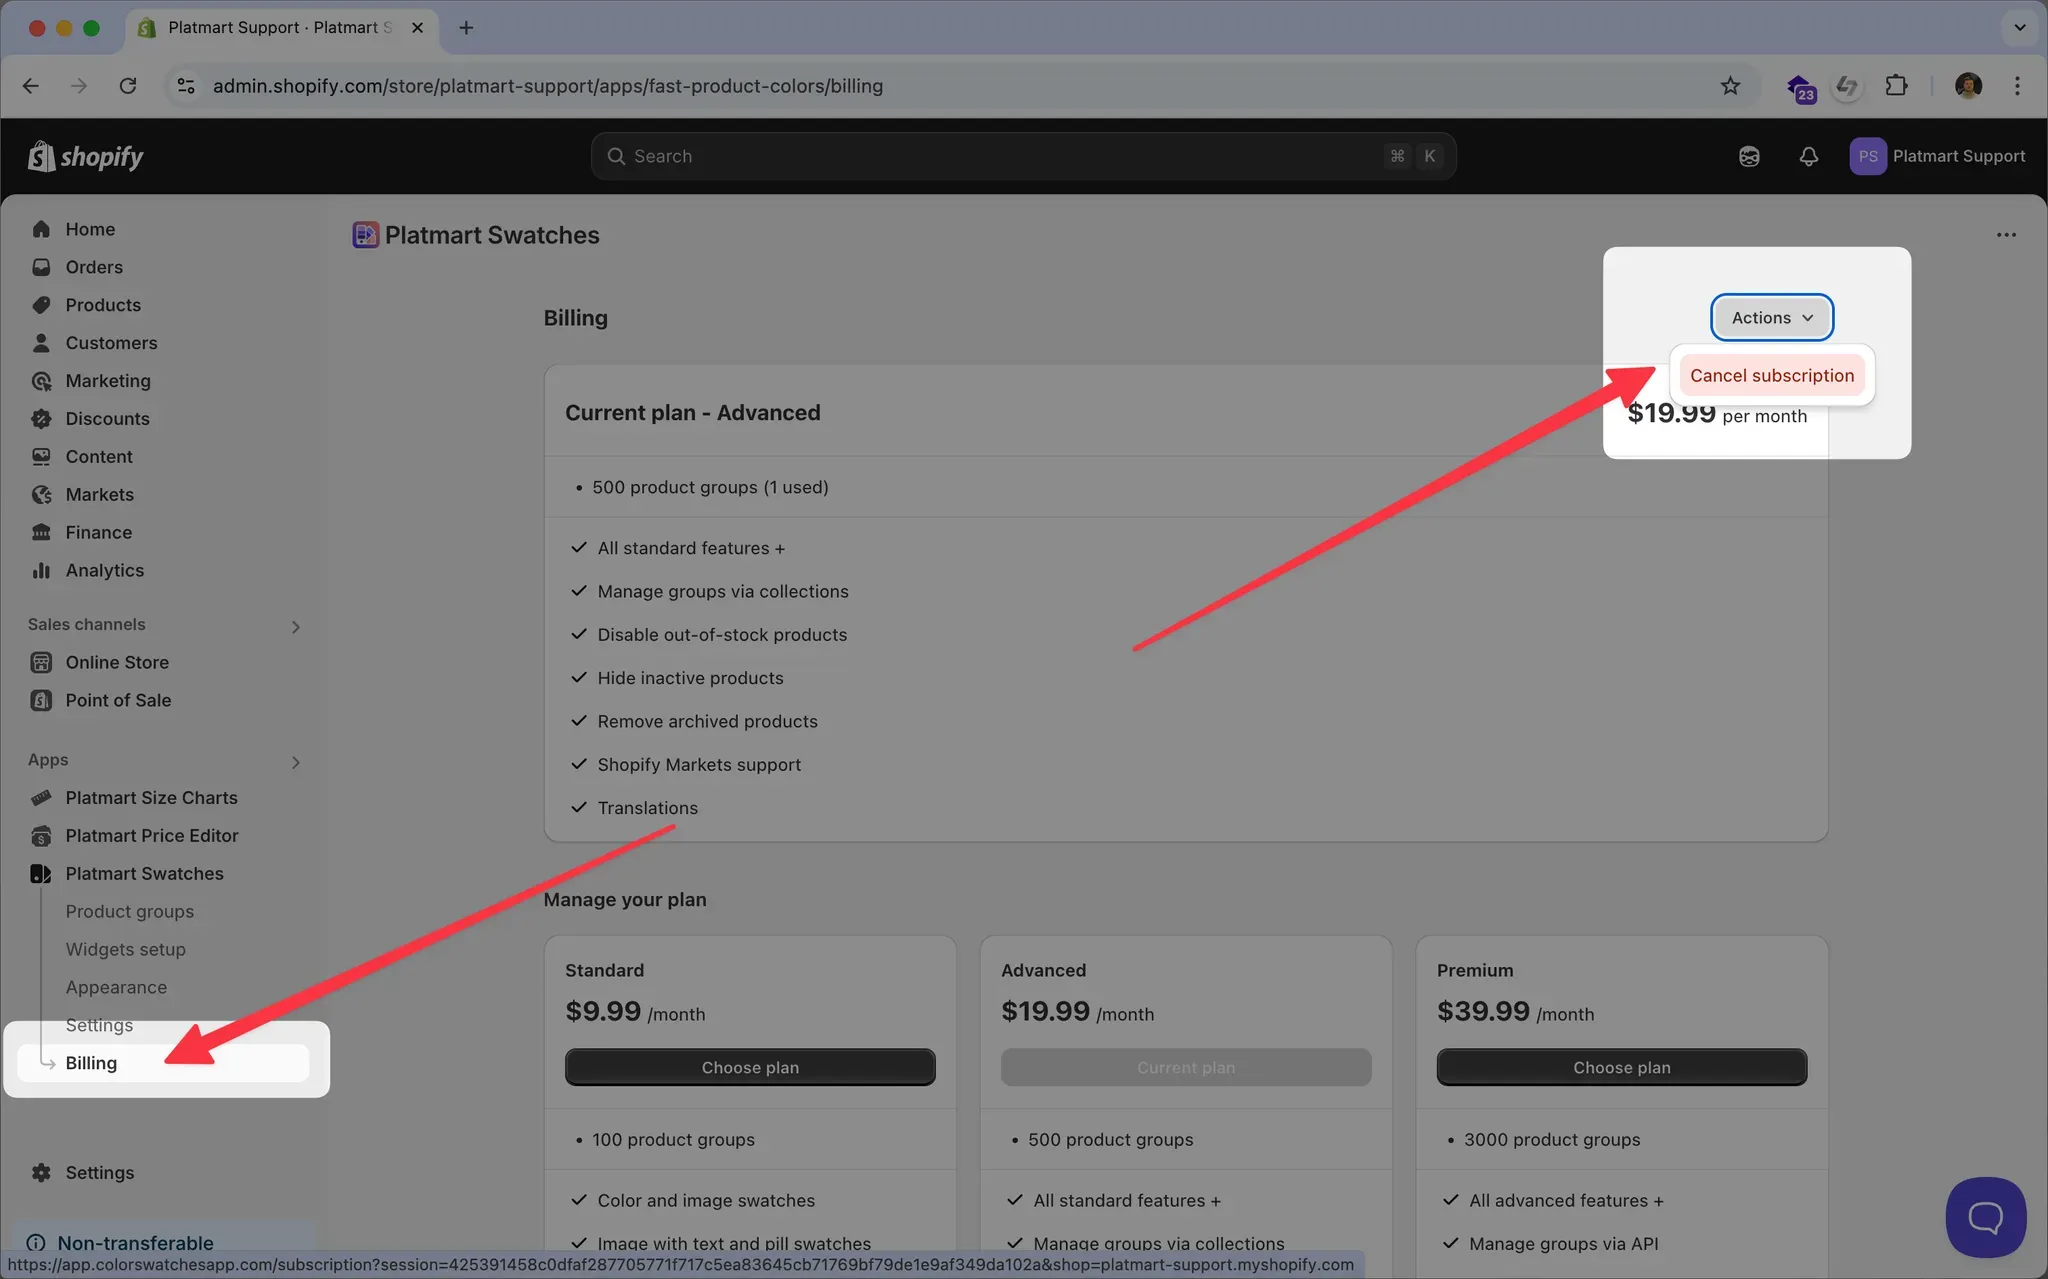Click the '3000 product groups' line

click(x=1552, y=1140)
